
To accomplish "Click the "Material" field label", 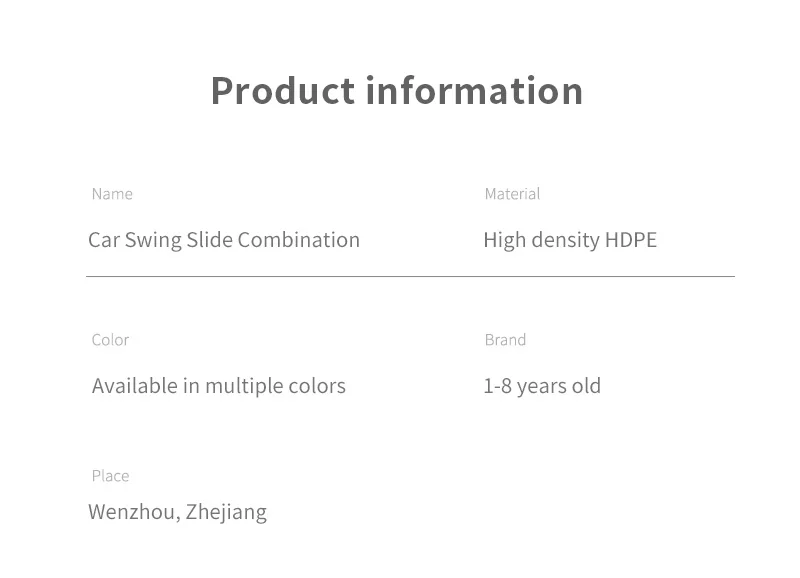I will [x=512, y=194].
